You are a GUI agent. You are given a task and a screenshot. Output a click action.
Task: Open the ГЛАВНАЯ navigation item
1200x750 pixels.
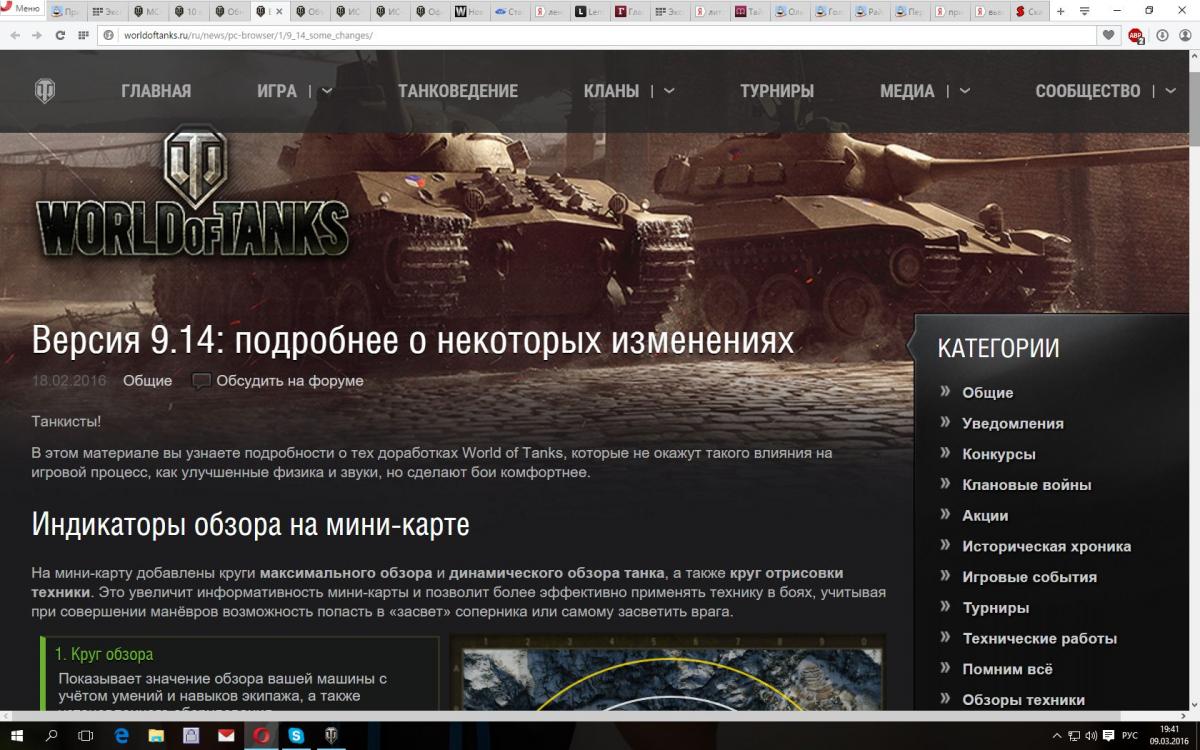156,91
